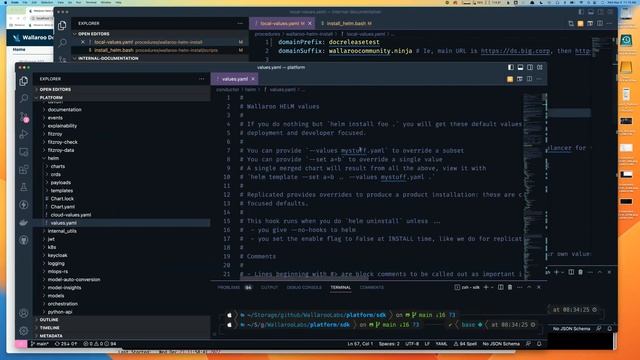Split the values.yaml editor to the right
This screenshot has height=360, width=640.
(529, 79)
